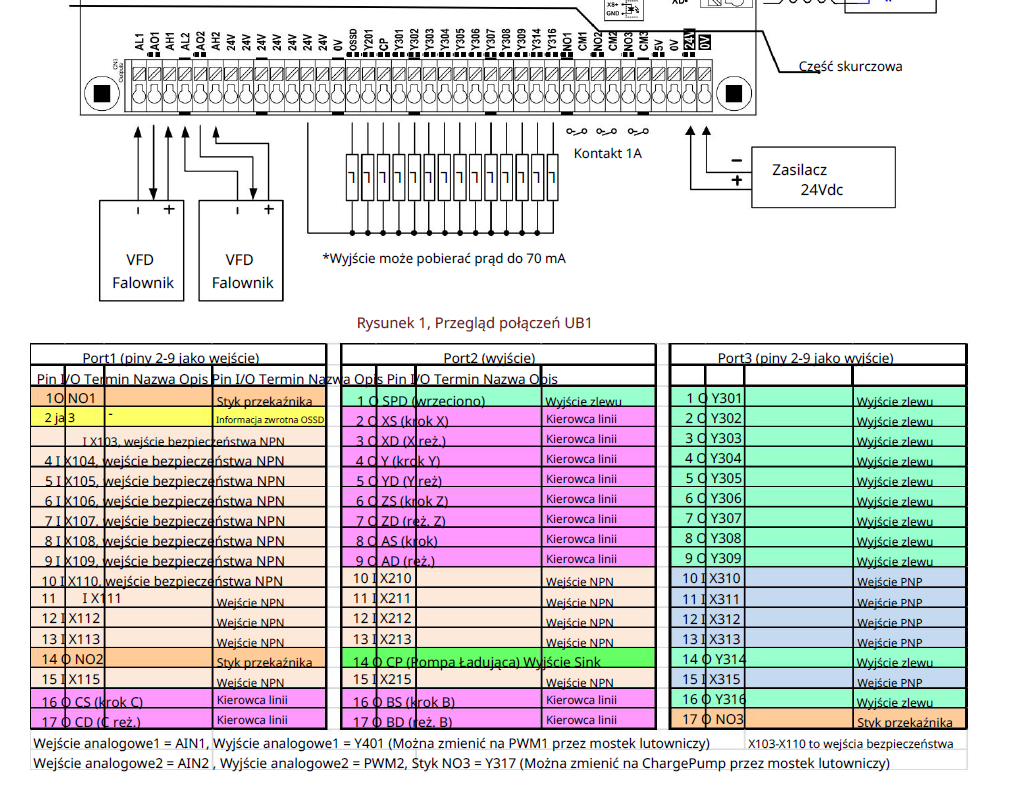Click "NO1" in the Port1 table

coord(82,398)
